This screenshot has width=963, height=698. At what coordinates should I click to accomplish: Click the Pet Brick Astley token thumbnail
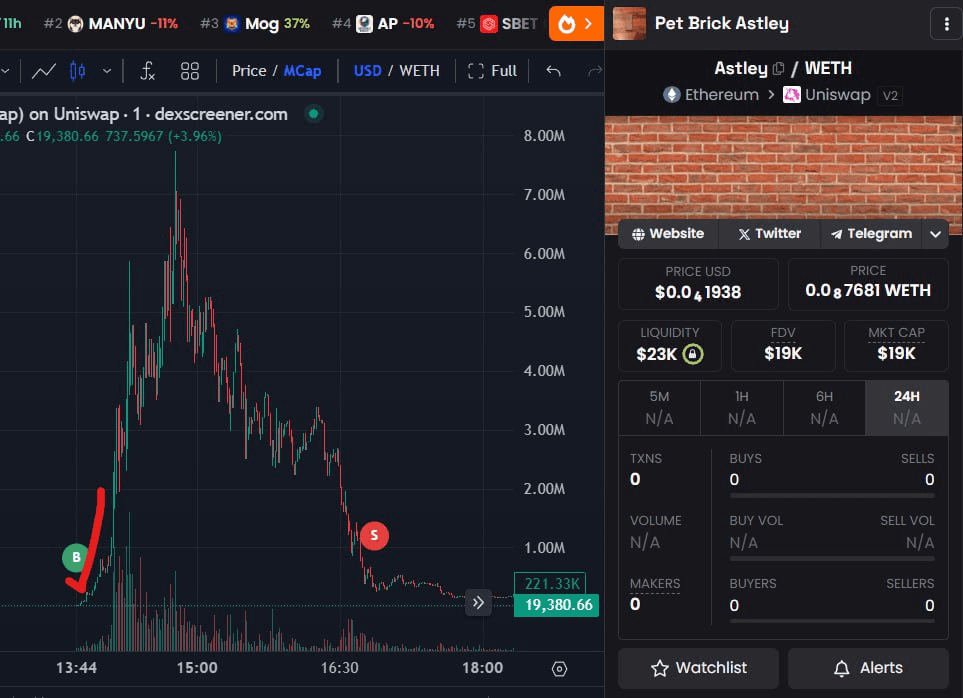tap(630, 24)
